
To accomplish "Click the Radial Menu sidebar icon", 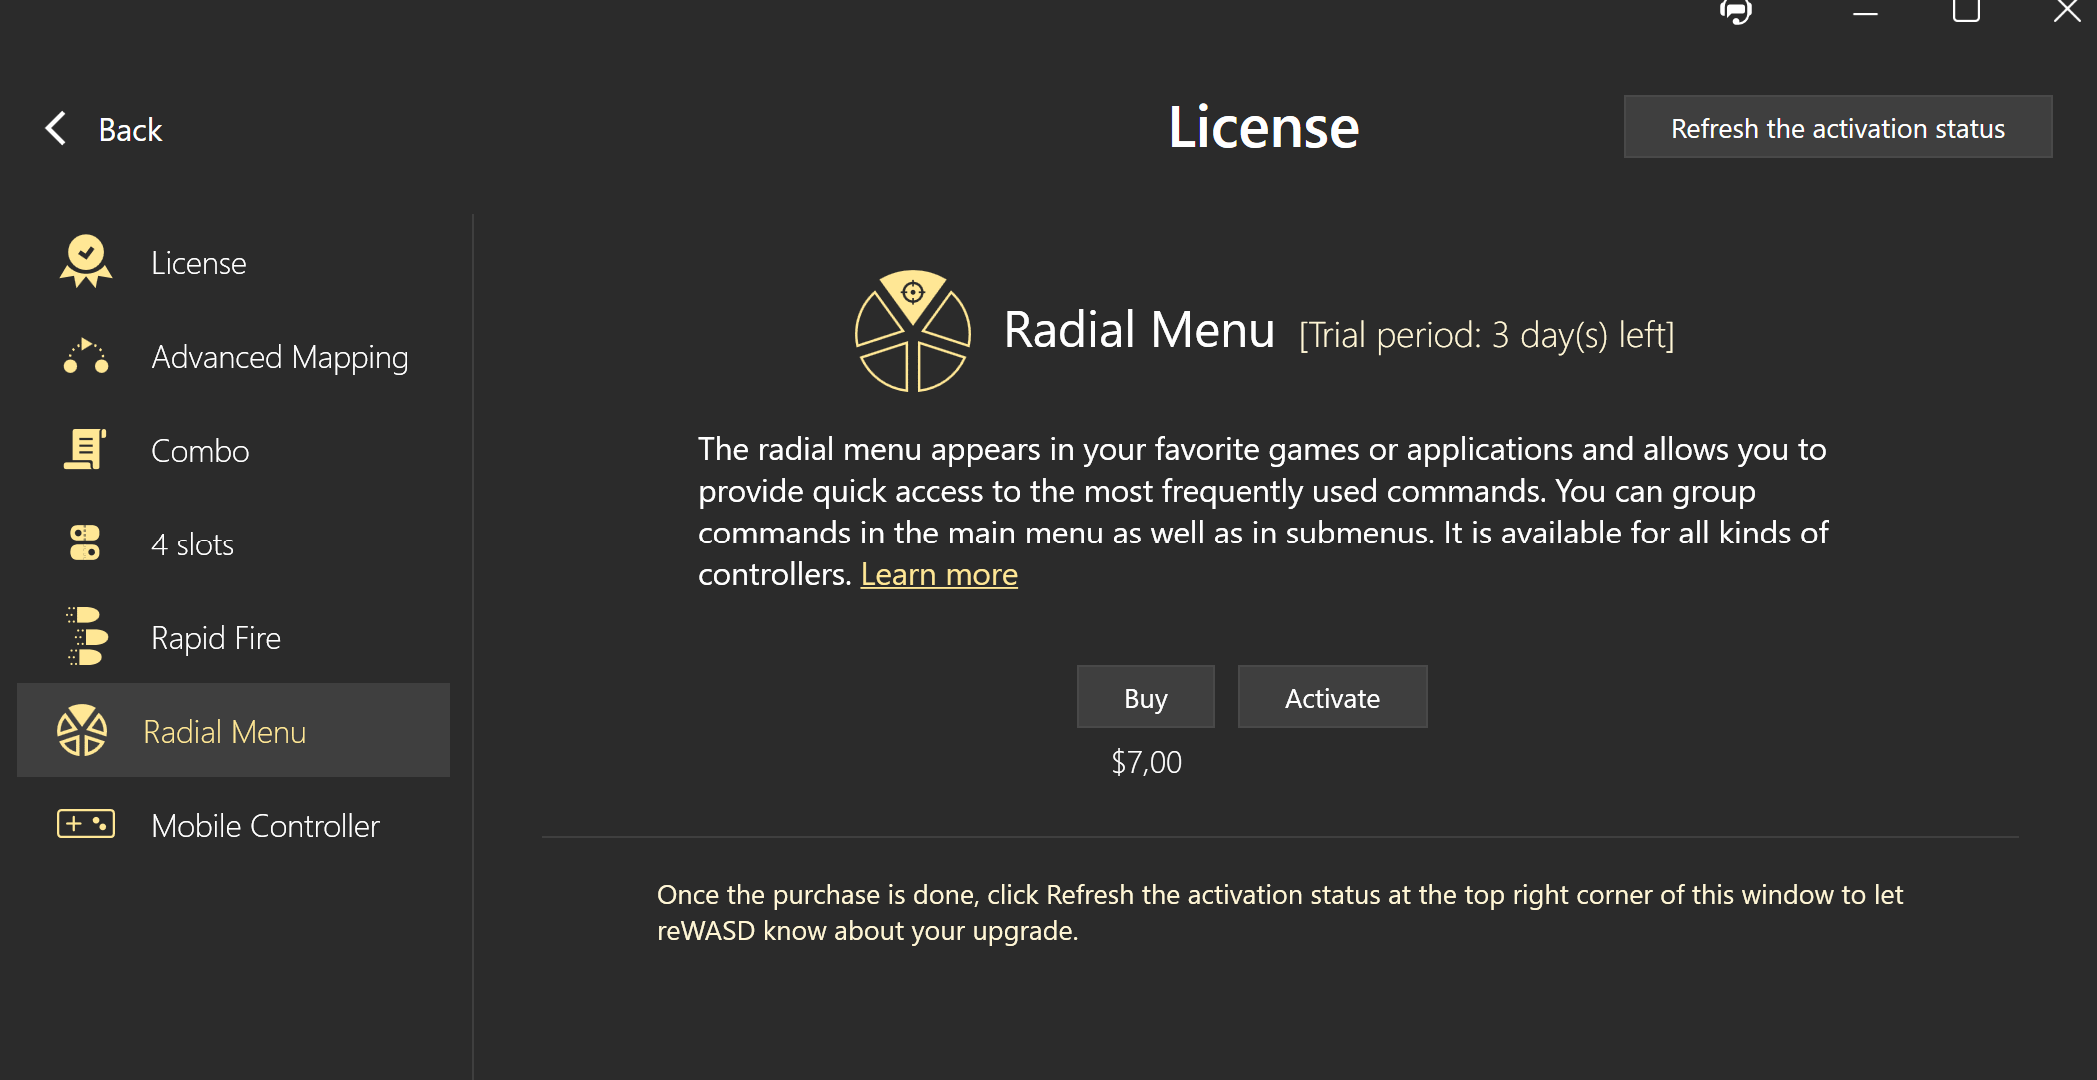I will tap(82, 731).
